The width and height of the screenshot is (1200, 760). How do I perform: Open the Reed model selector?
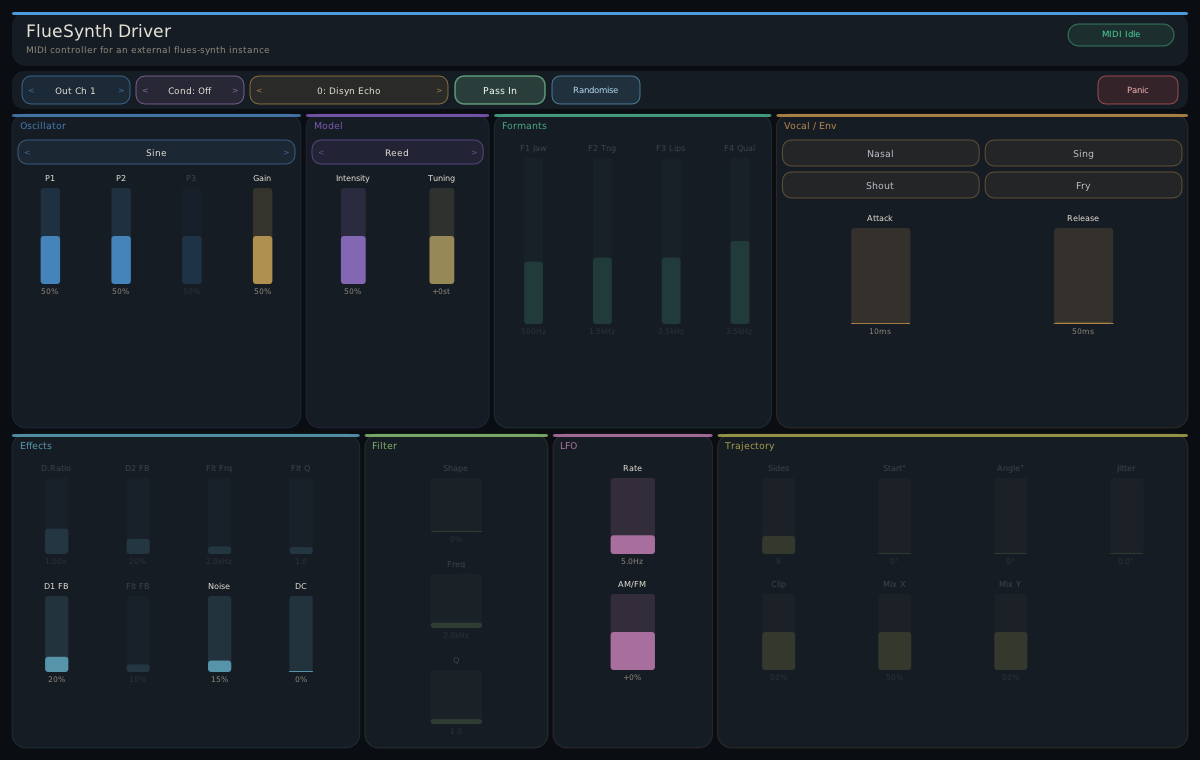click(397, 152)
